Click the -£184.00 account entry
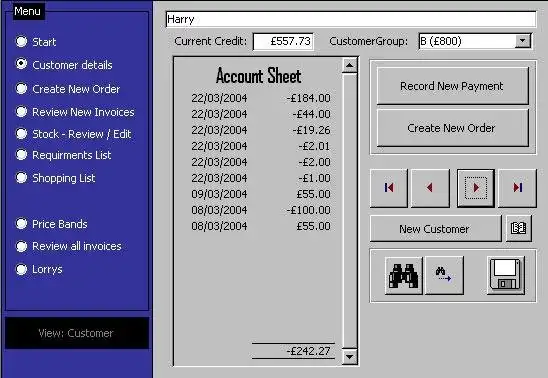The width and height of the screenshot is (548, 378). (308, 98)
